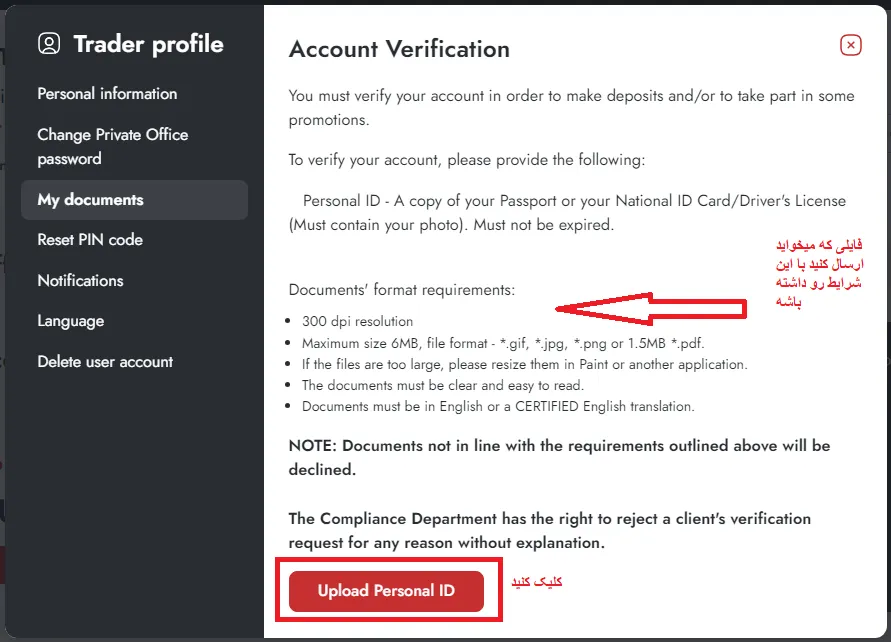Image resolution: width=891 pixels, height=642 pixels.
Task: Open the Personal information section
Action: click(x=107, y=94)
